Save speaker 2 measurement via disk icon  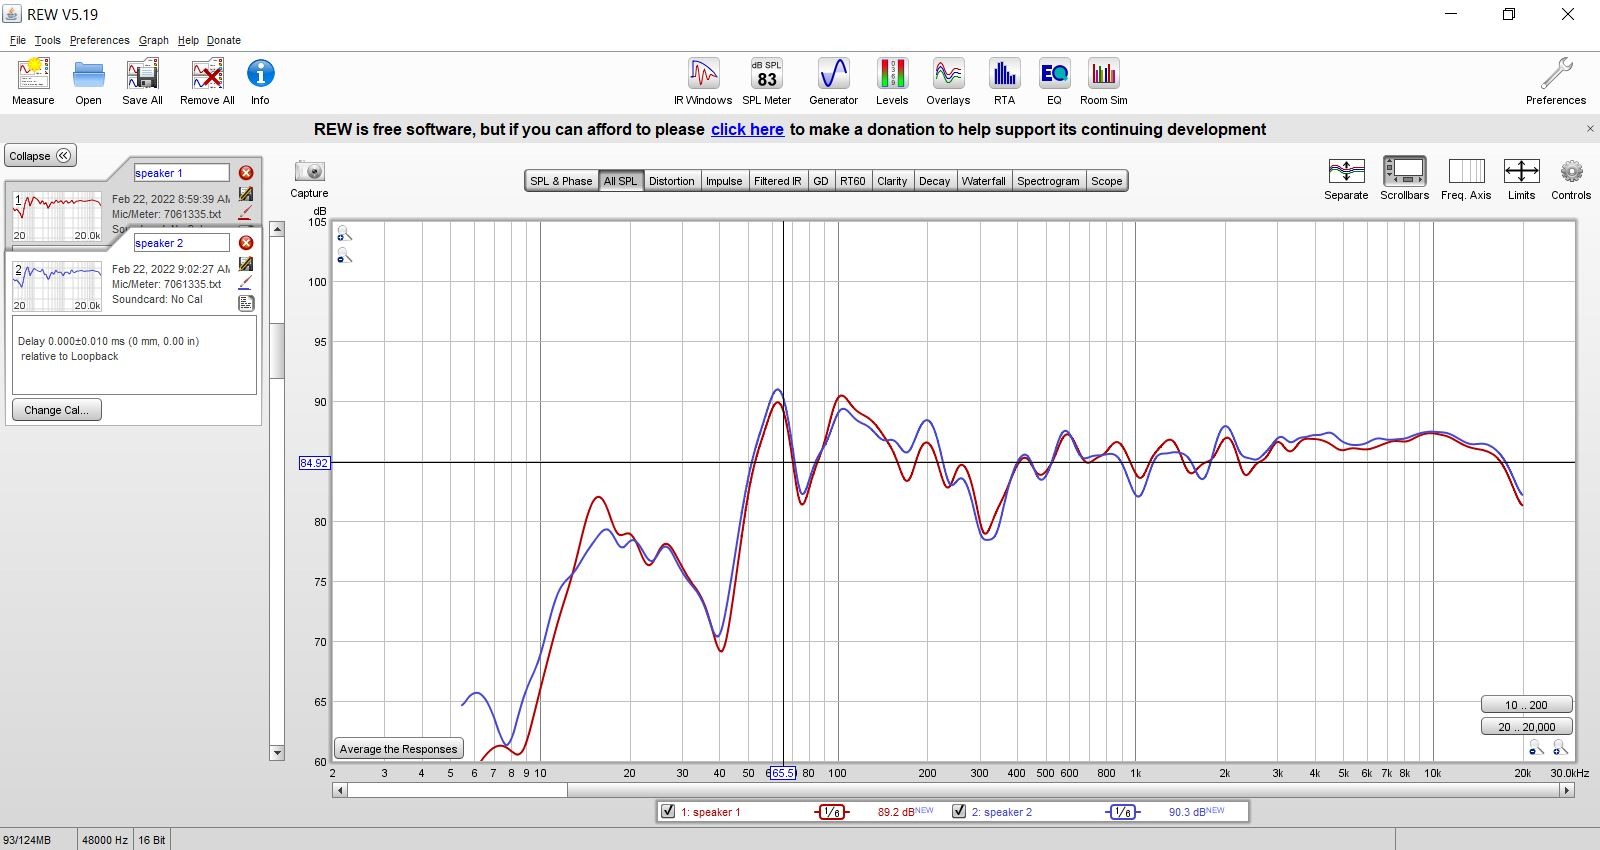point(246,264)
